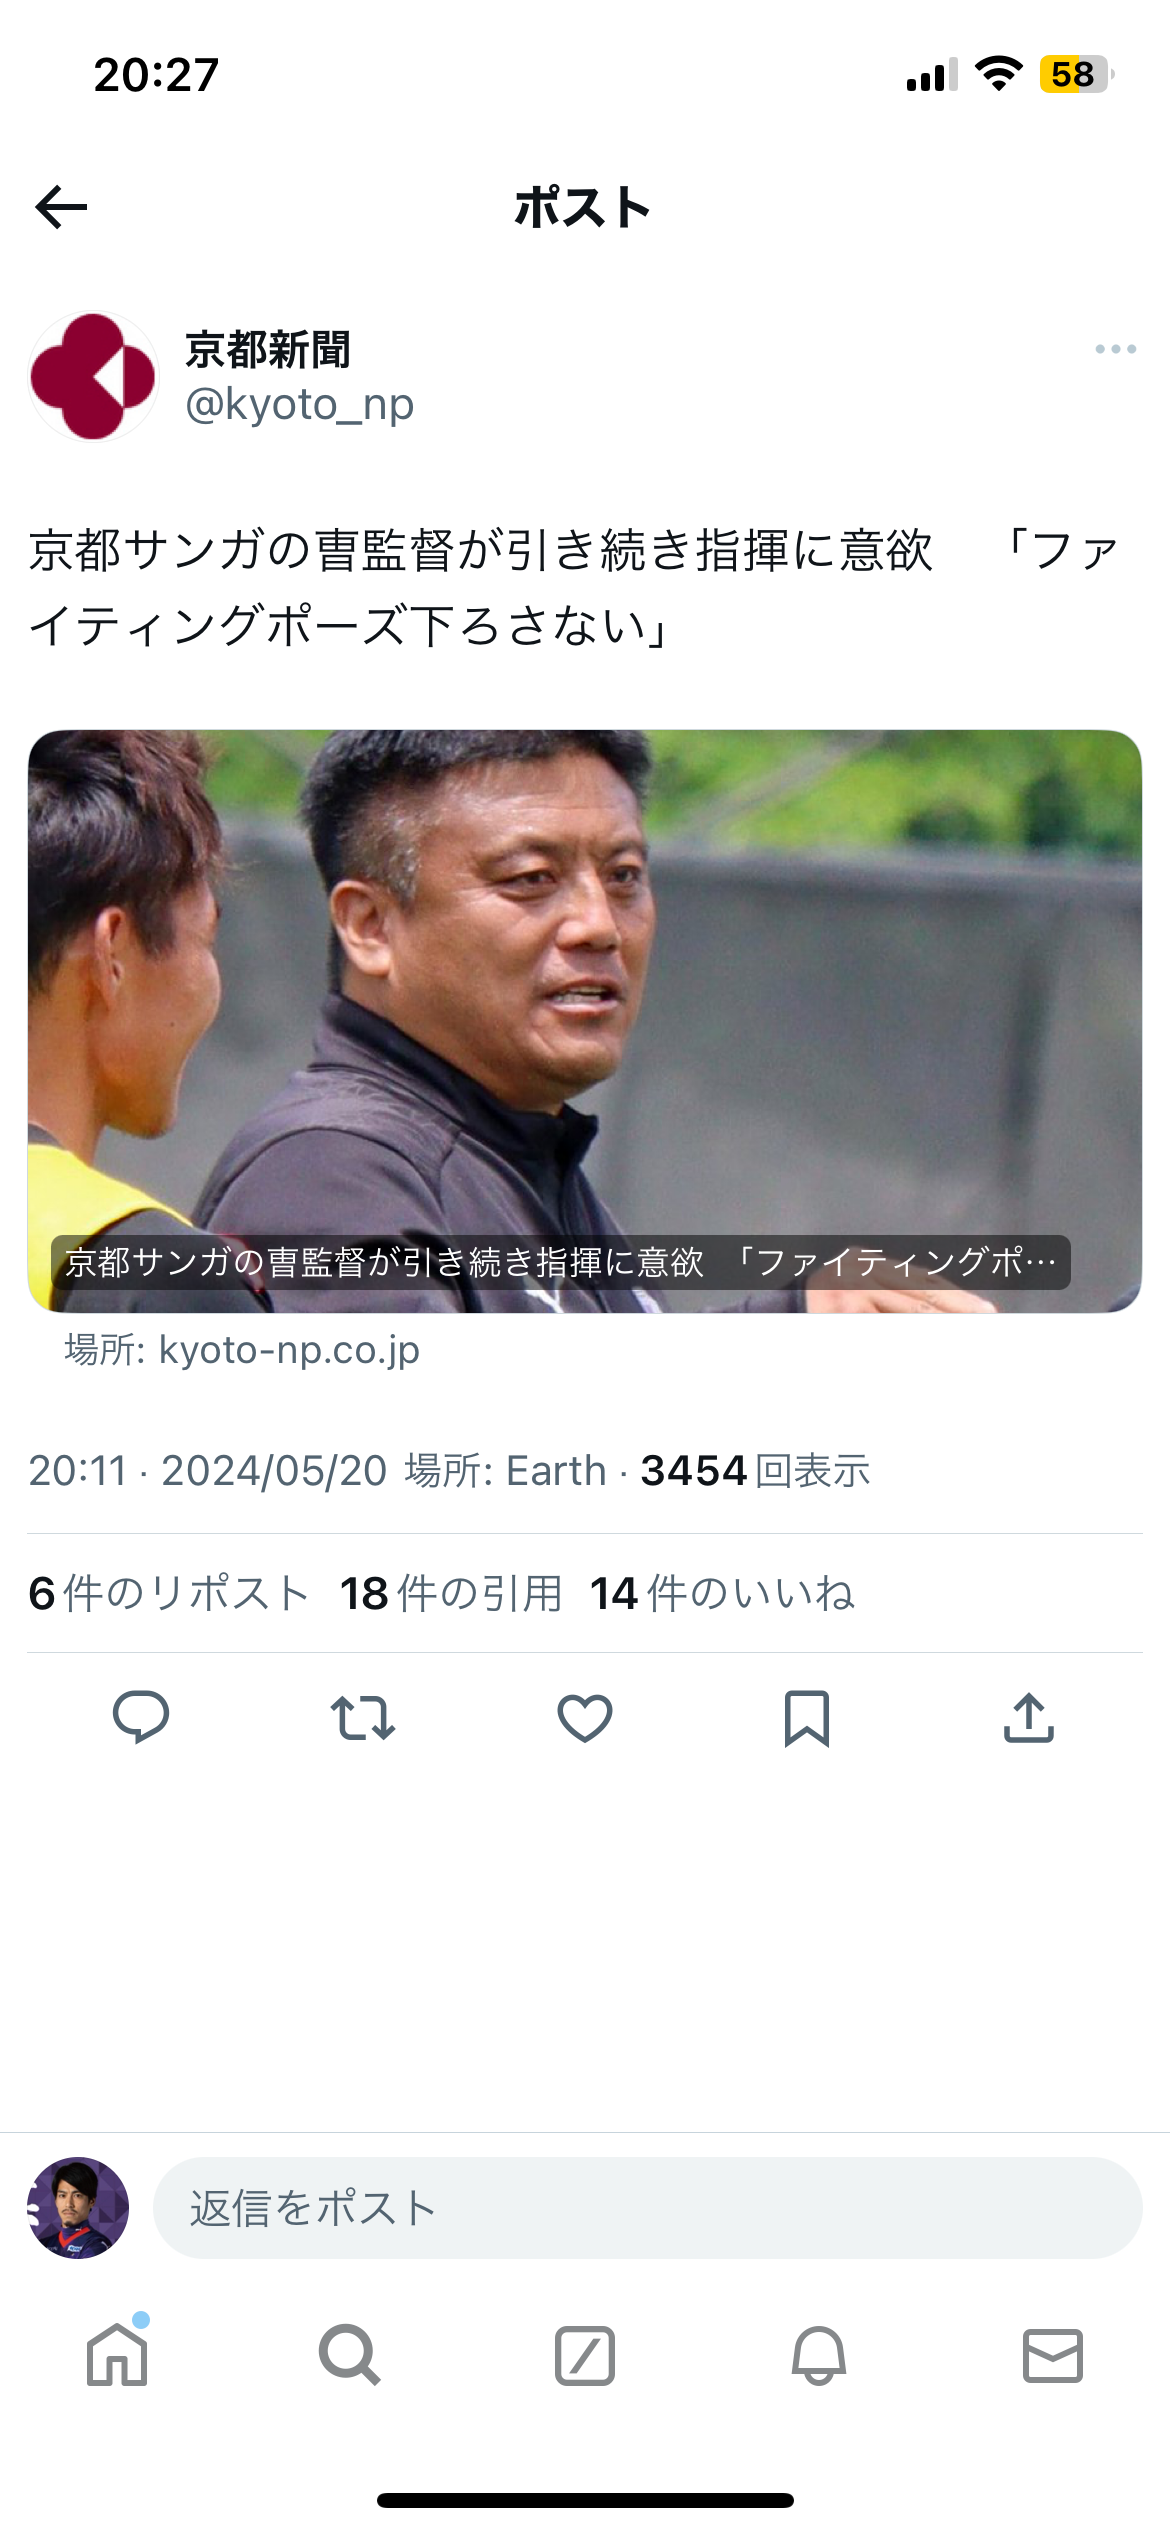The image size is (1170, 2532).
Task: Open the article preview image
Action: (585, 1021)
